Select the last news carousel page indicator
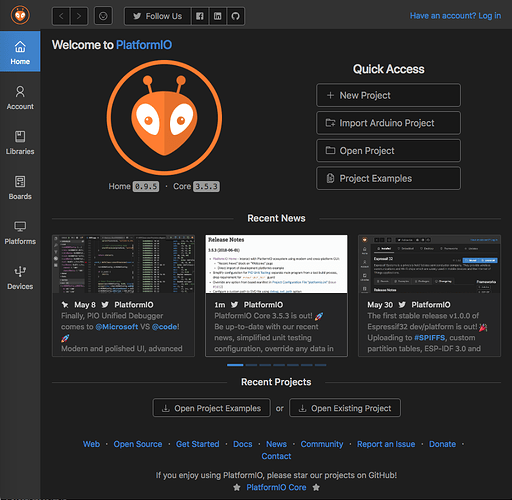512x500 pixels. coord(320,365)
